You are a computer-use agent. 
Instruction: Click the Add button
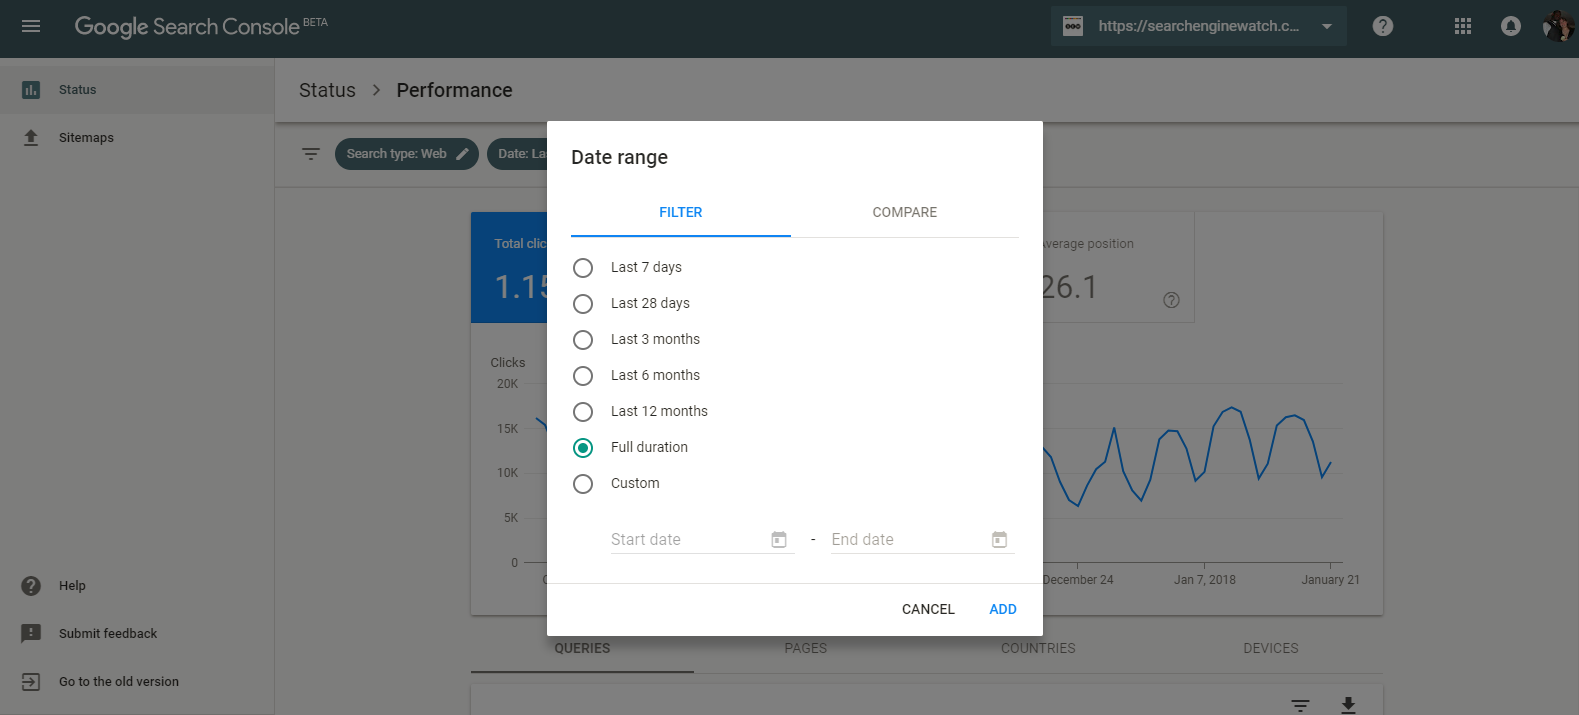pos(1002,609)
